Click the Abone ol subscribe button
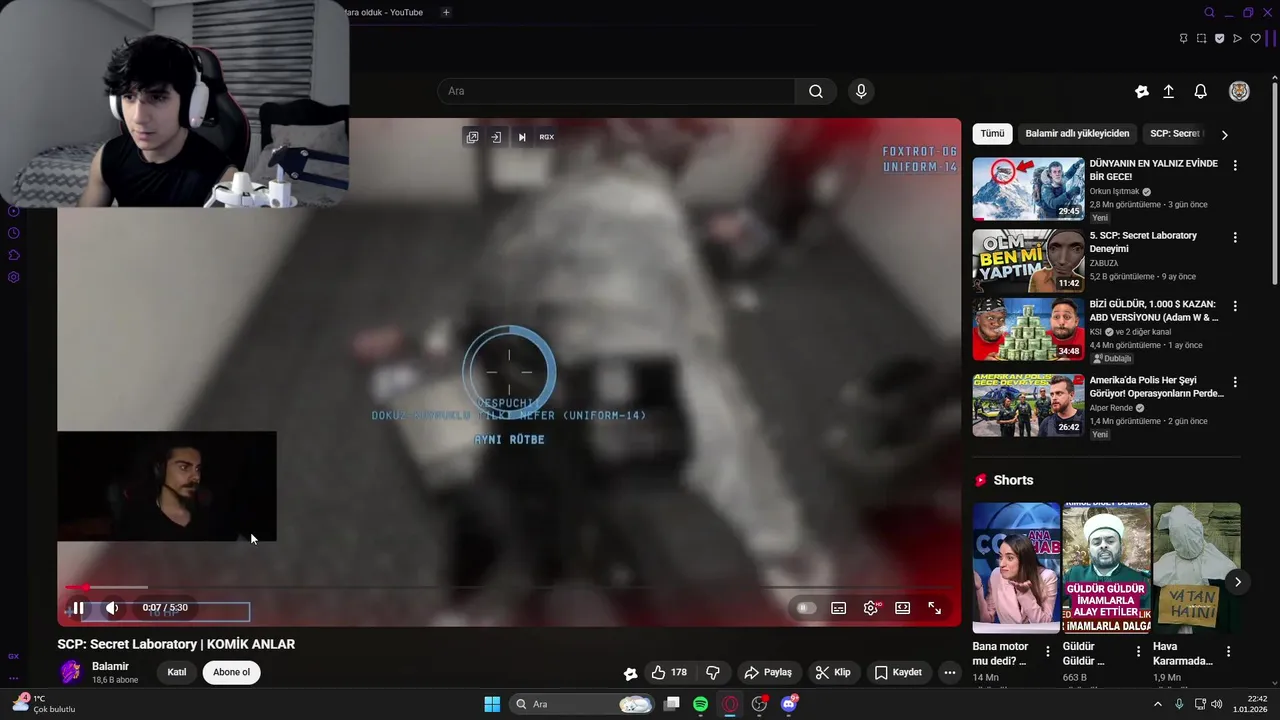1280x720 pixels. click(x=231, y=672)
